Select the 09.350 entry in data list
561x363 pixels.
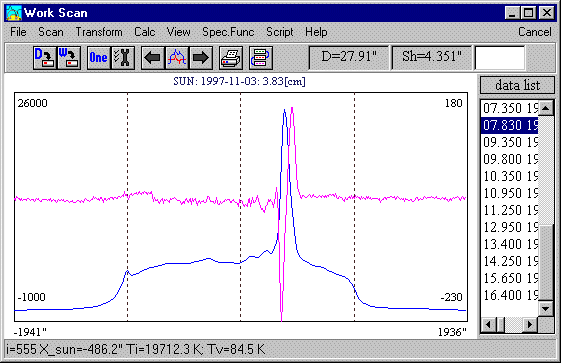click(x=509, y=142)
